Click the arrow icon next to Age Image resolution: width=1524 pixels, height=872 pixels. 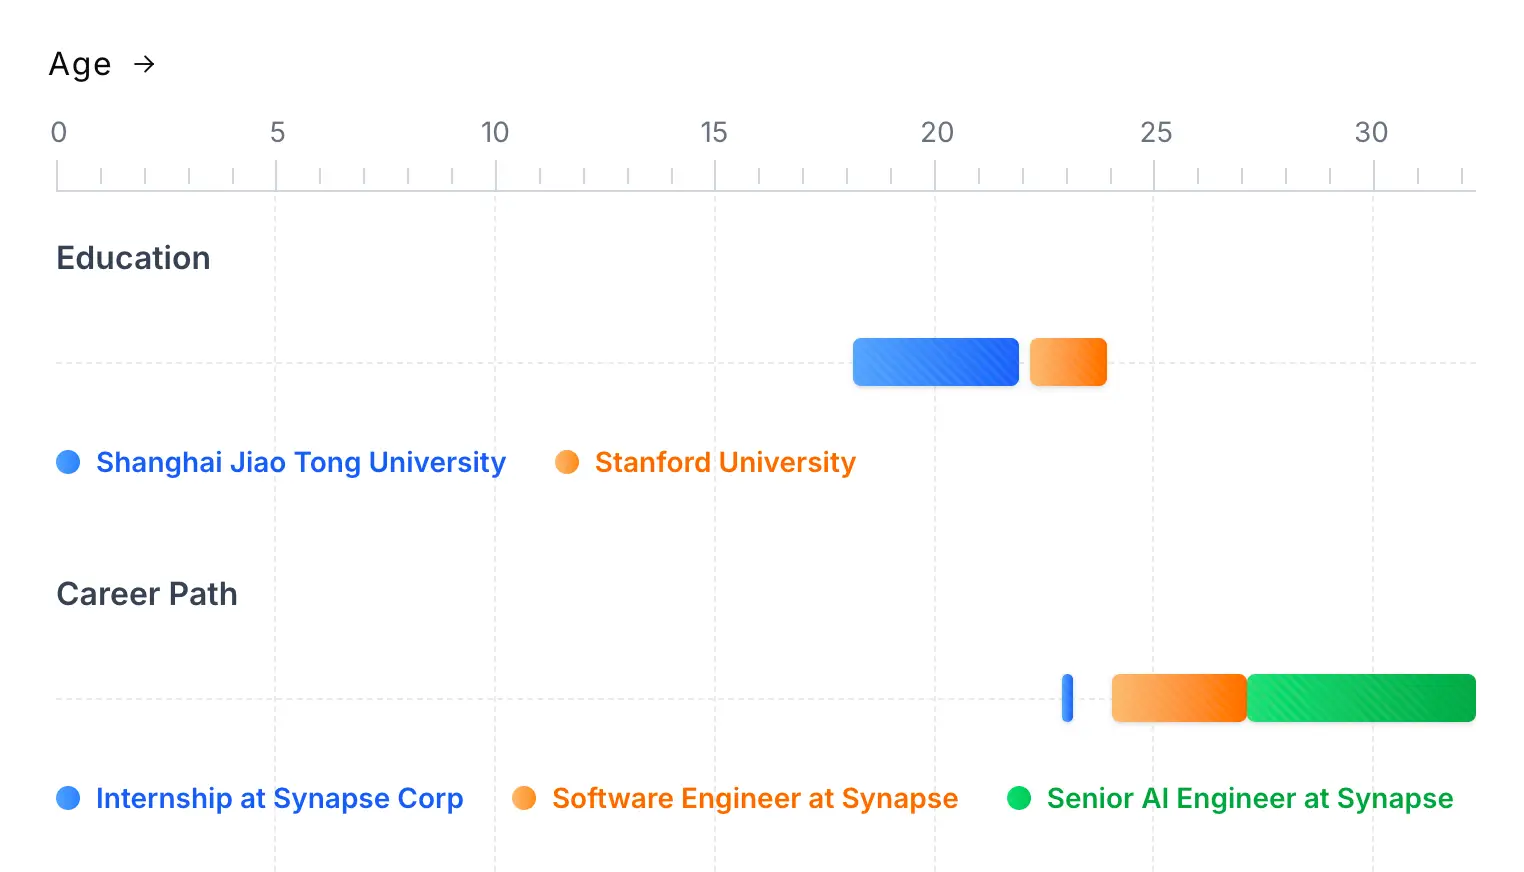point(145,65)
